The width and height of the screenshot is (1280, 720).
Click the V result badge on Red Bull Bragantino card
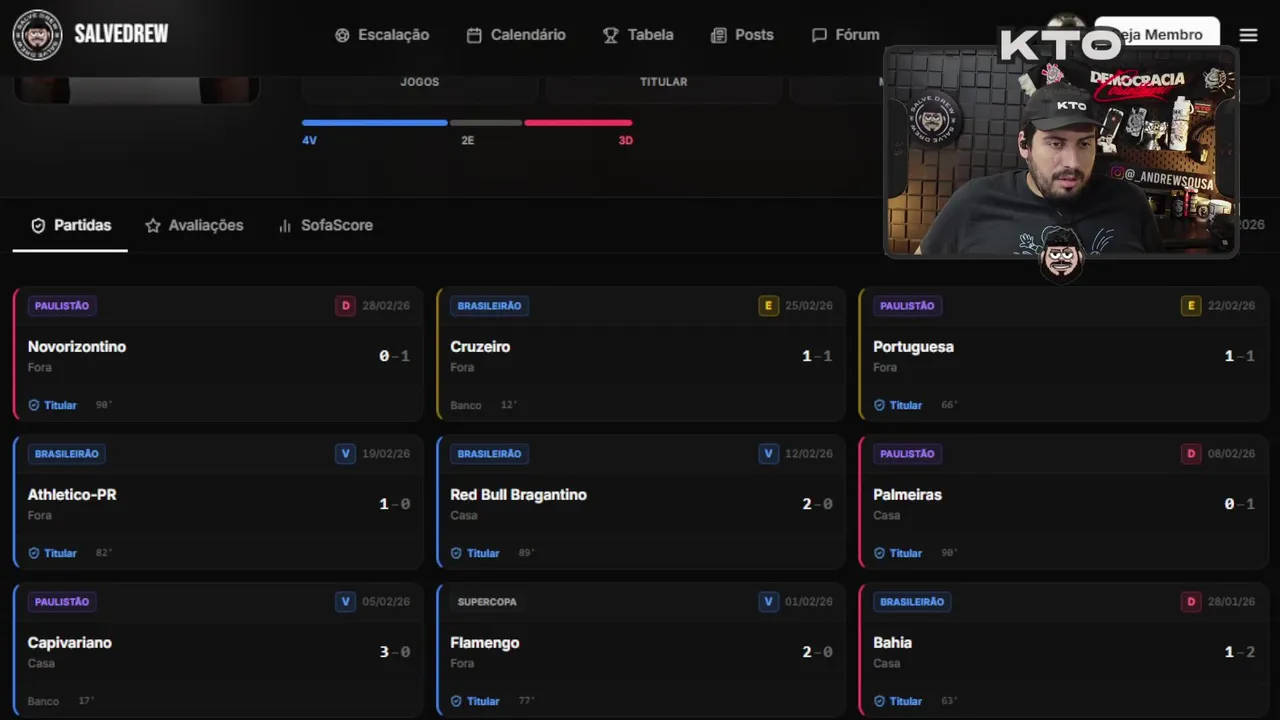coord(768,454)
